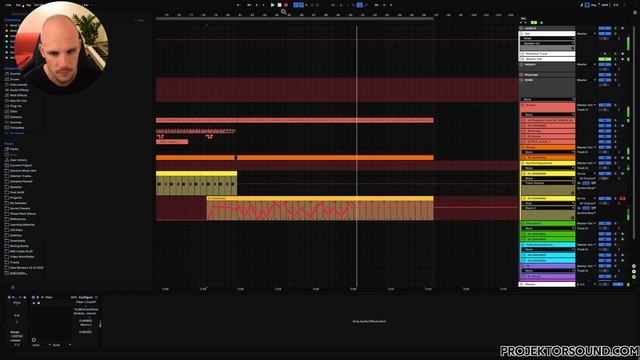This screenshot has width=640, height=360.
Task: Disarm the red-armed yellow MIDI track
Action: [622, 198]
